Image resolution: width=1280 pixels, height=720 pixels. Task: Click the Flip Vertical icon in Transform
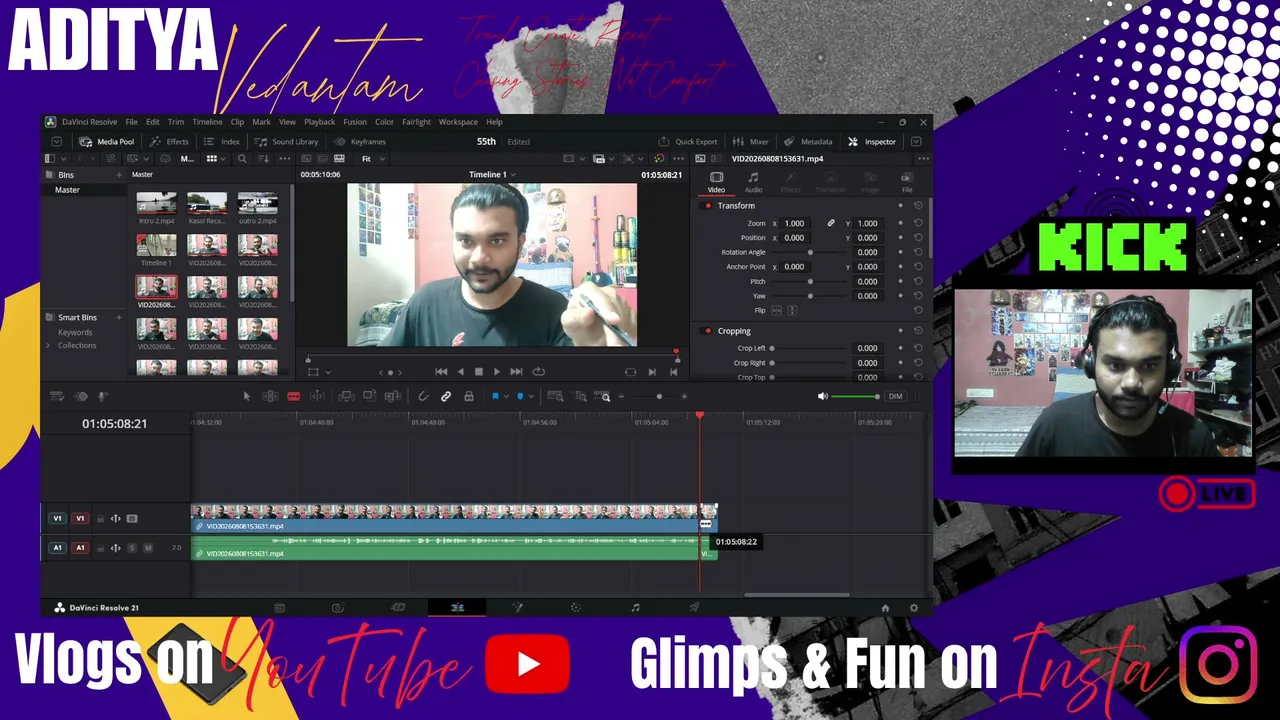(792, 311)
